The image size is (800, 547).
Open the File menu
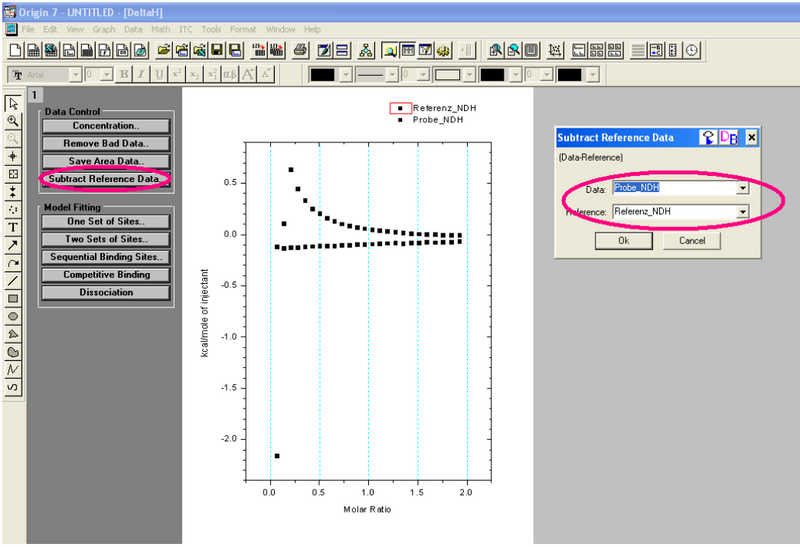tap(28, 29)
